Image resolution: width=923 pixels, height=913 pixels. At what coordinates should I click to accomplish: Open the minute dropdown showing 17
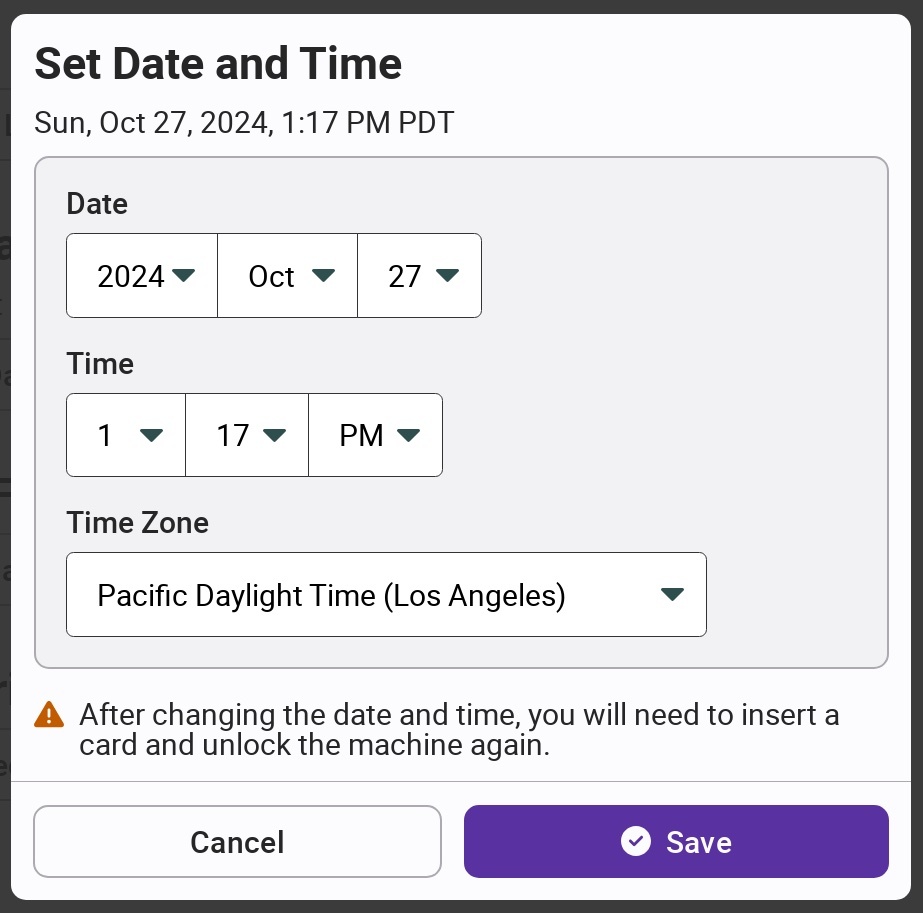click(x=247, y=435)
